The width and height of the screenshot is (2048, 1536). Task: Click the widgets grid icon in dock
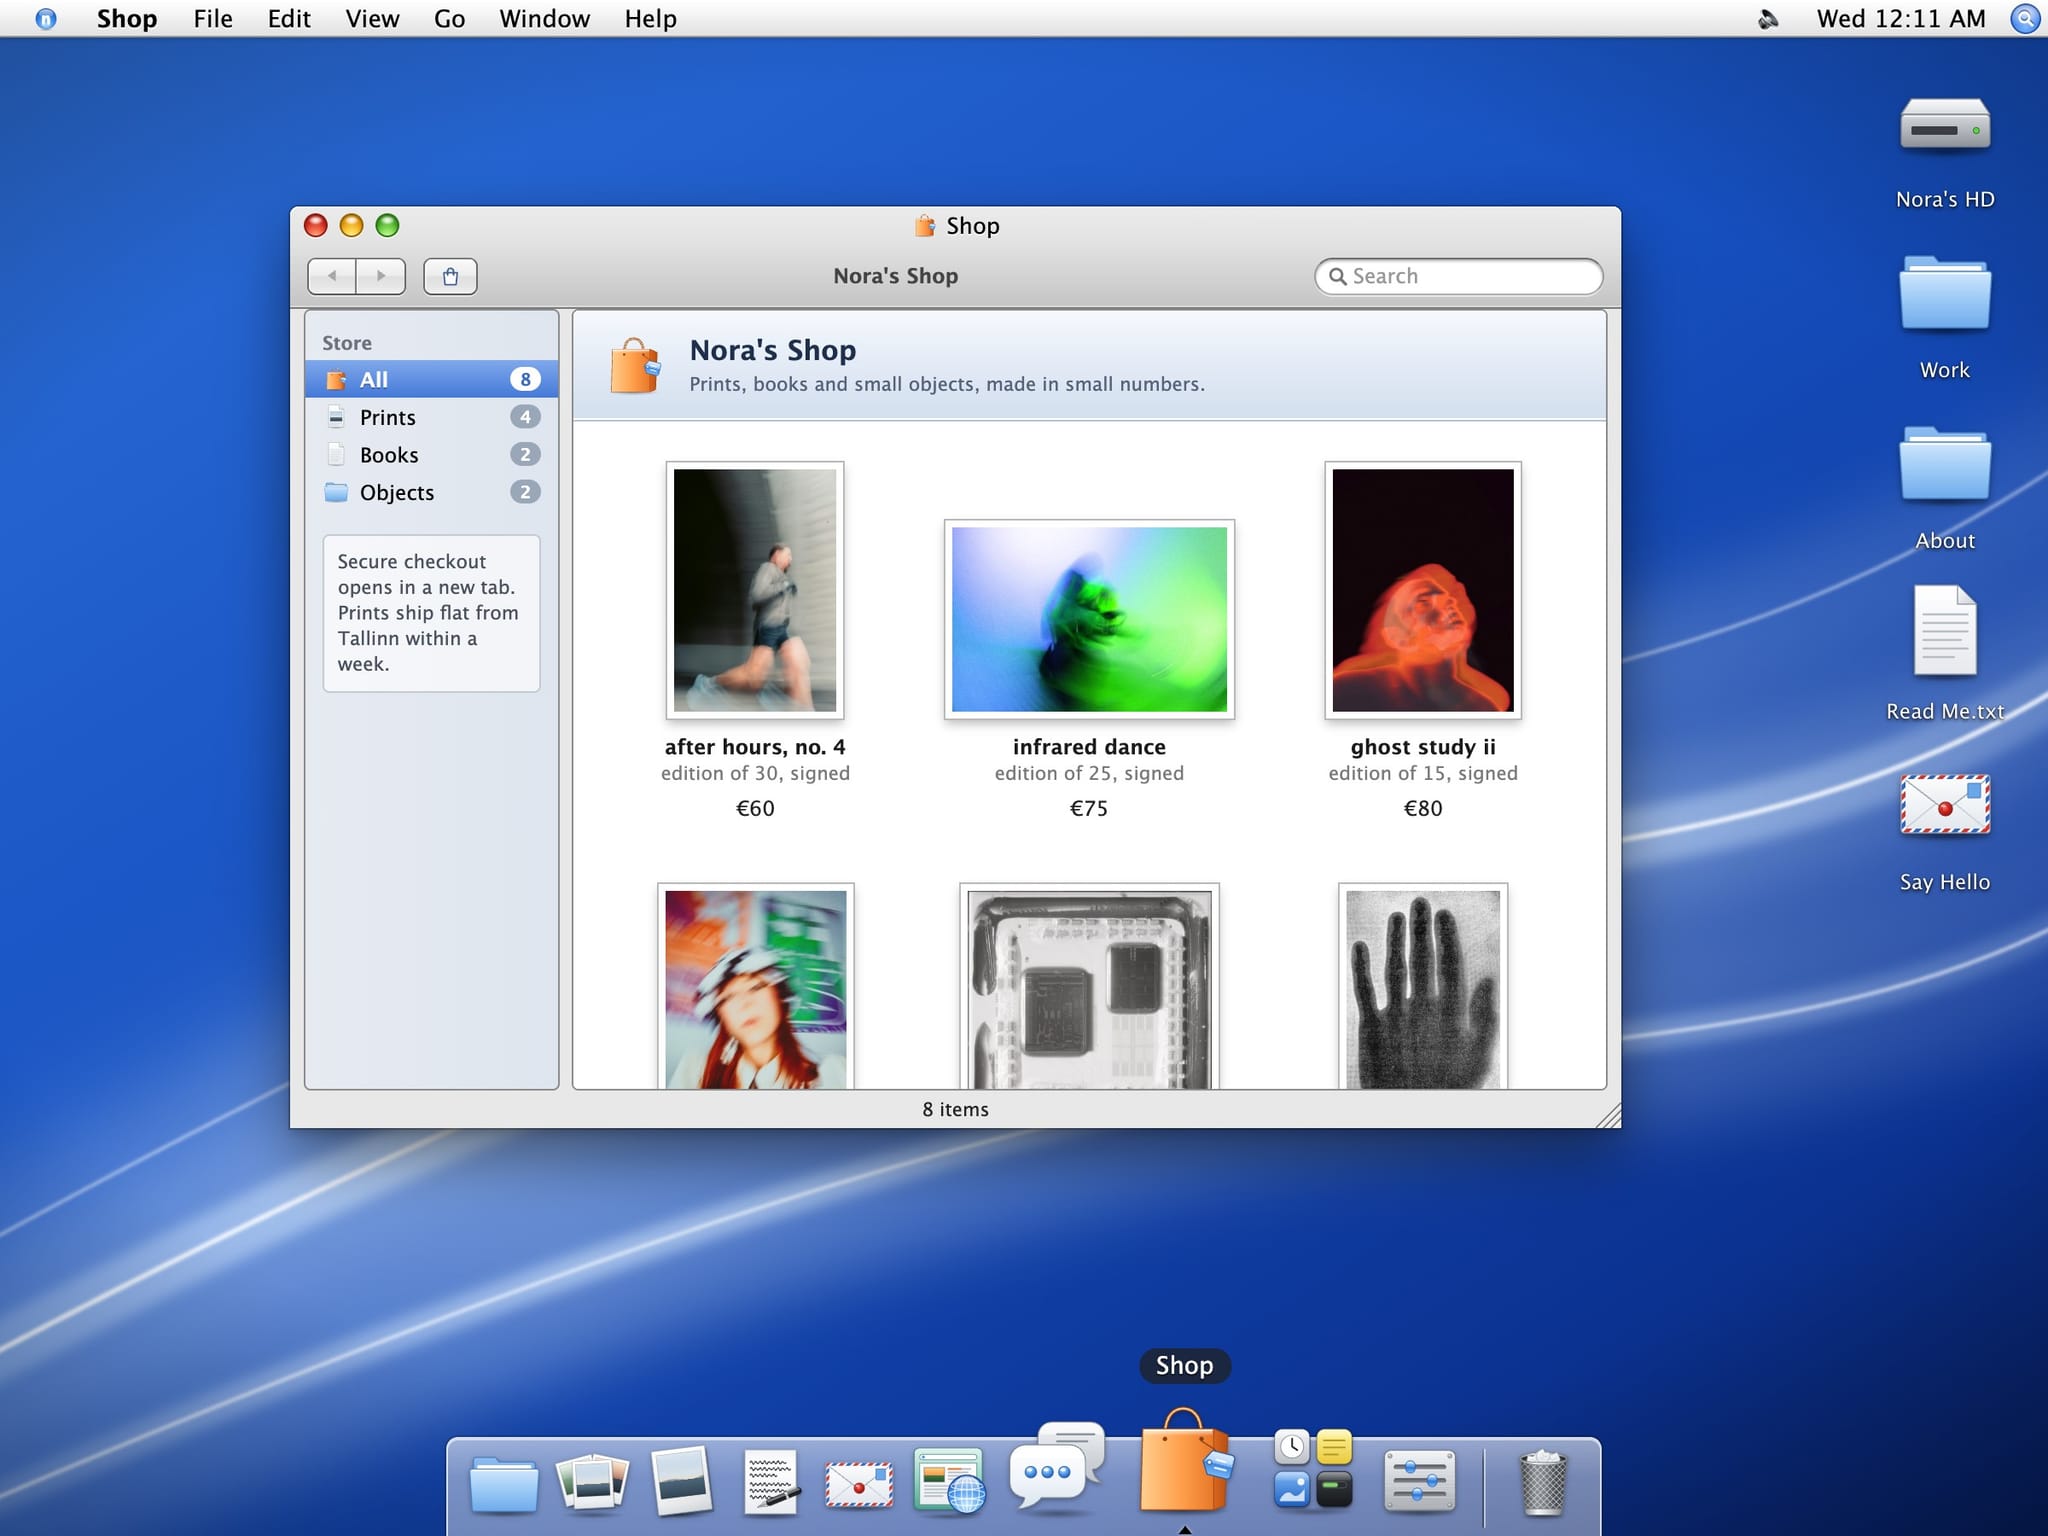pyautogui.click(x=1313, y=1468)
